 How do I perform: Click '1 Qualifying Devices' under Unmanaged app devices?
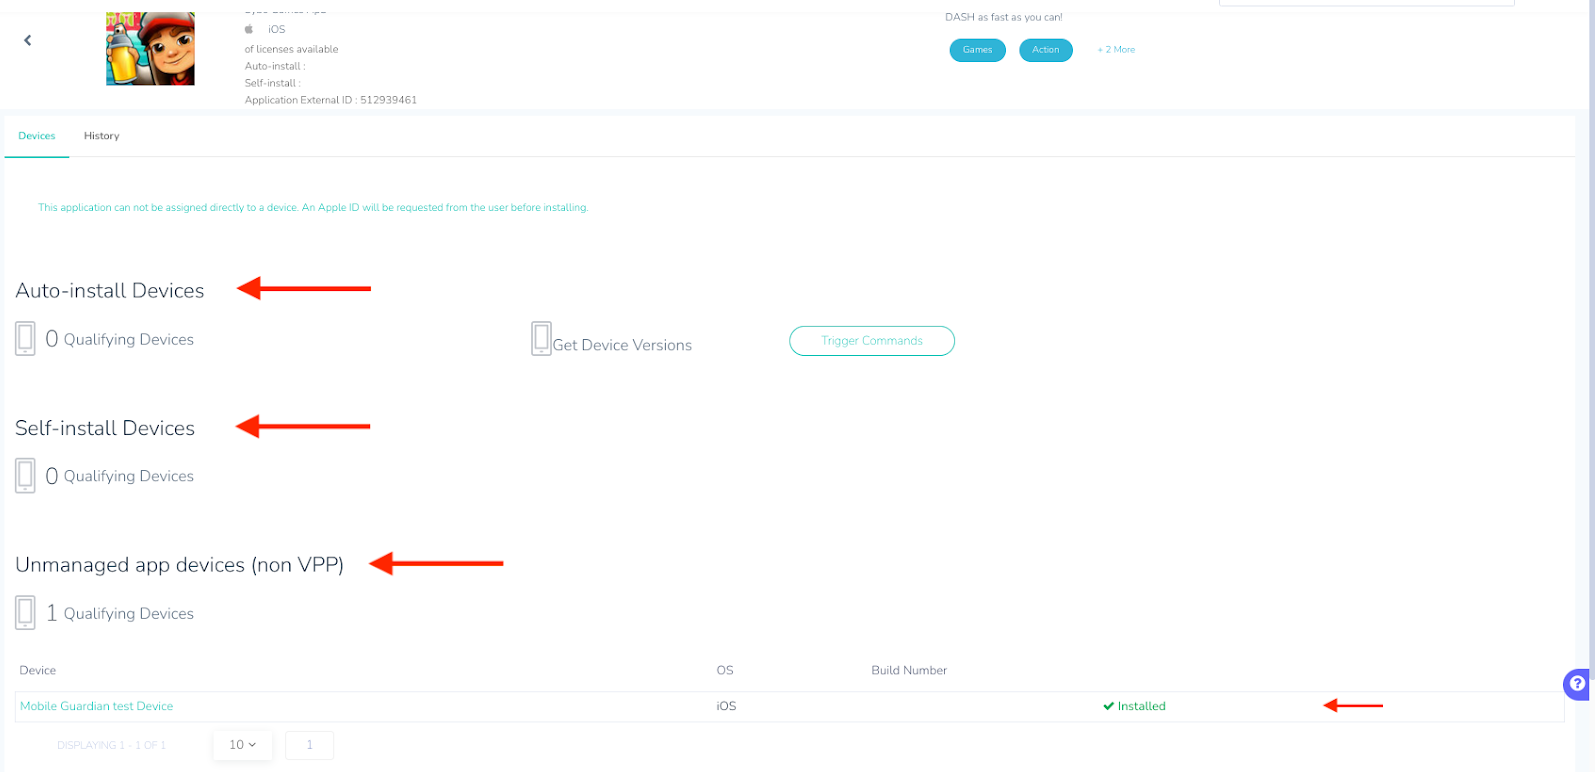[120, 613]
